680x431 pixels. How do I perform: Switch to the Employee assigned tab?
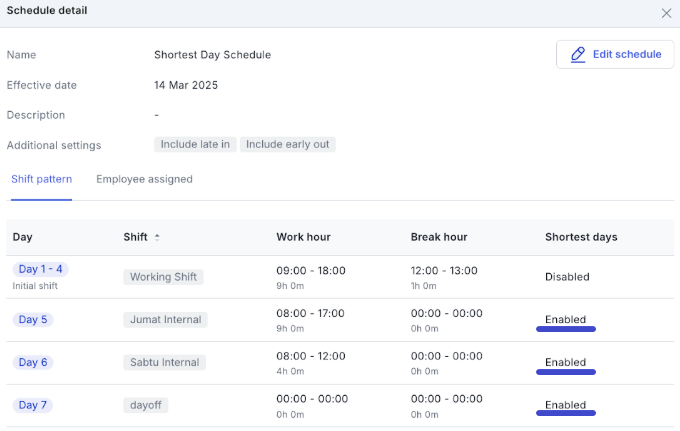pos(144,179)
